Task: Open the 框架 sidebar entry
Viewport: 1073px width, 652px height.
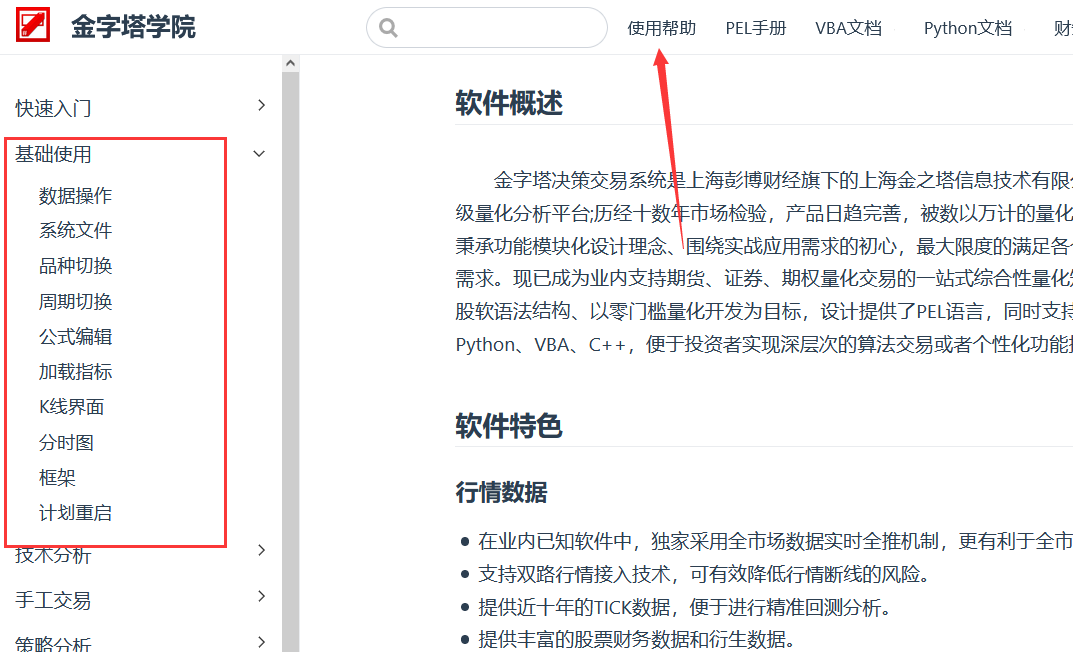Action: click(57, 478)
